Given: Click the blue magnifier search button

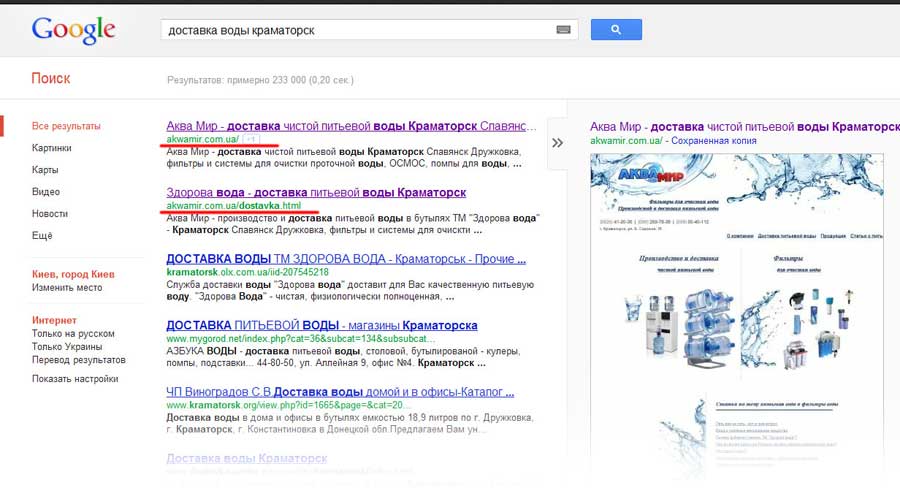Looking at the screenshot, I should tap(616, 30).
